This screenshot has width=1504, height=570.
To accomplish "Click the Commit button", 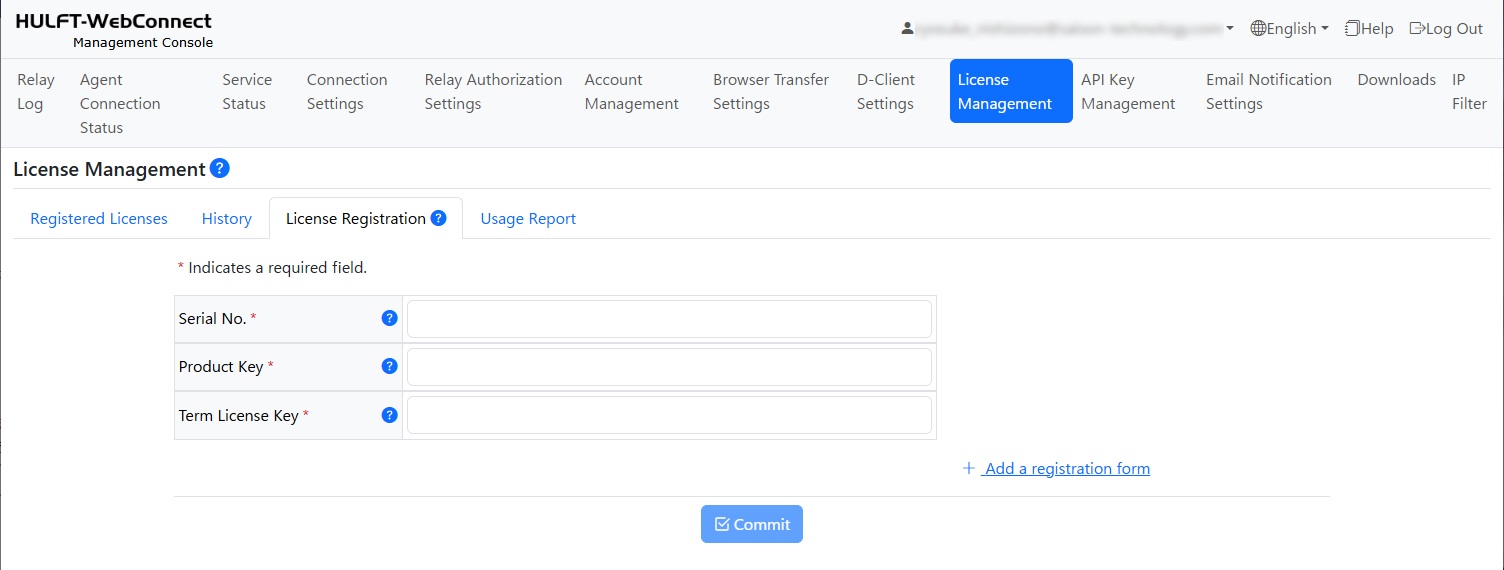I will [x=752, y=524].
